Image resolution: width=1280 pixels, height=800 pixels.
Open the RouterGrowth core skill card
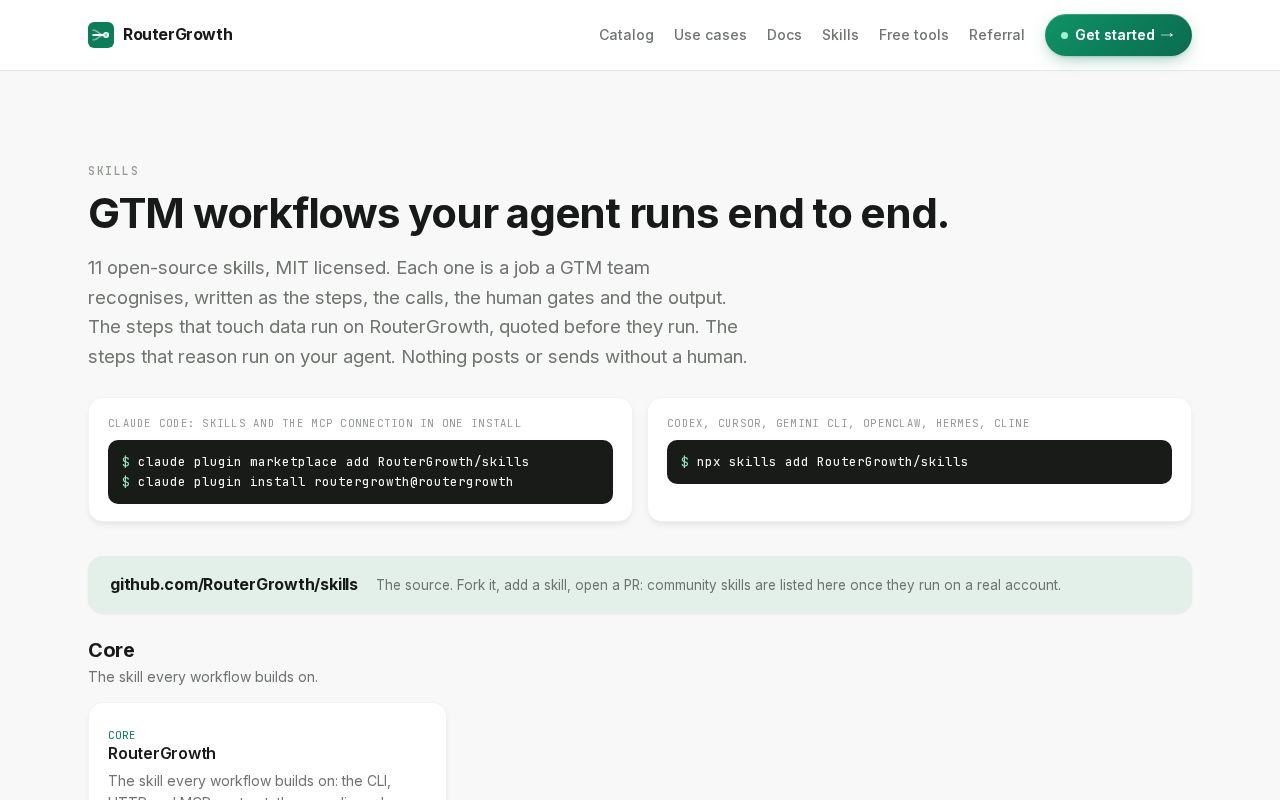pyautogui.click(x=267, y=752)
